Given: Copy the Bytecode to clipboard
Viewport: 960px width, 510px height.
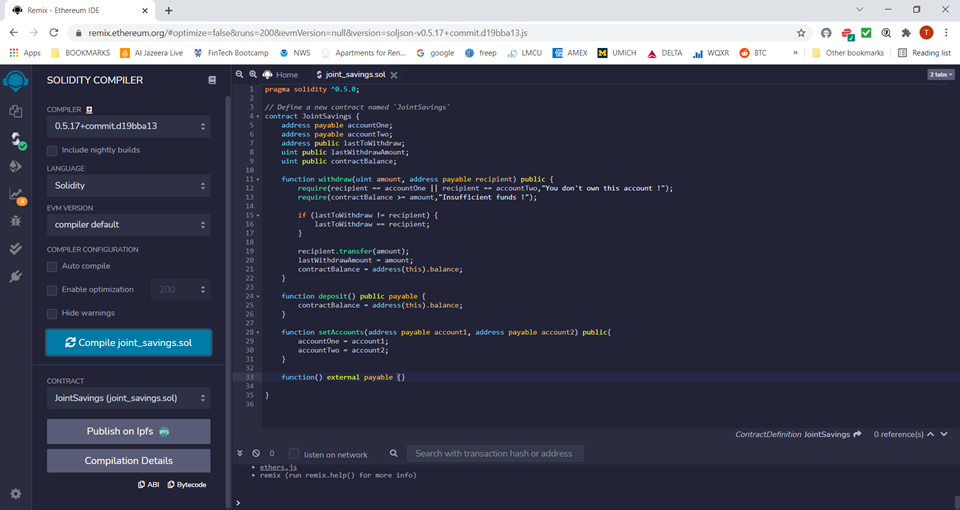Looking at the screenshot, I should [x=187, y=484].
